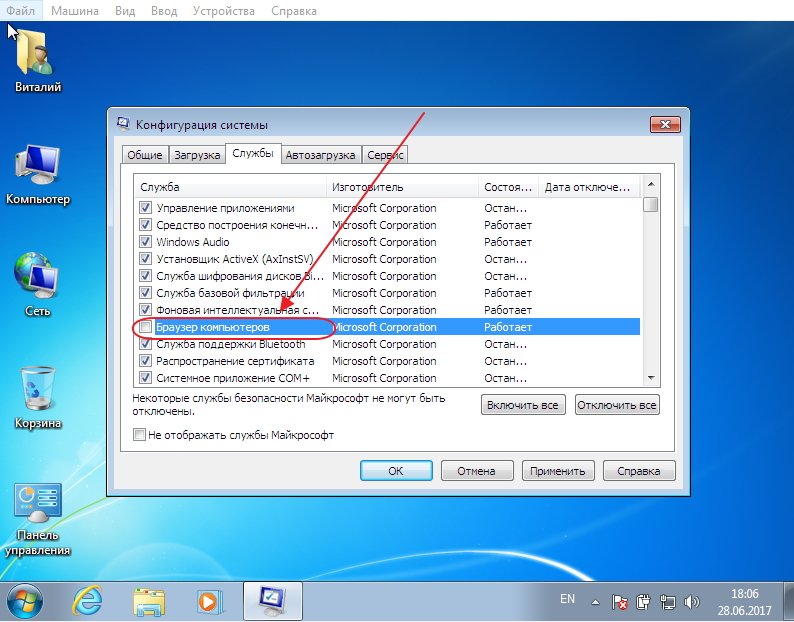Viewport: 794px width, 622px height.
Task: Switch to the Сервис tab
Action: pyautogui.click(x=385, y=155)
